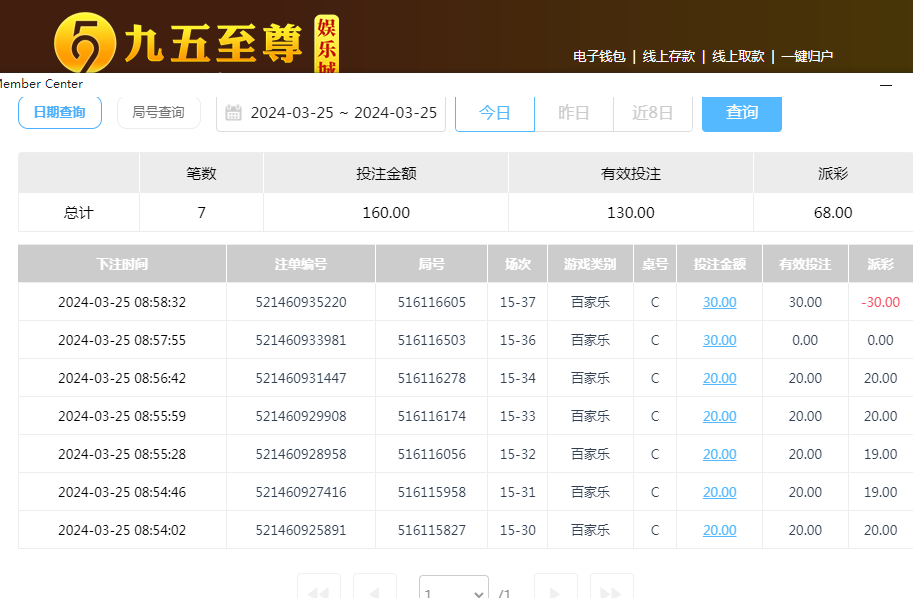Open 20.00 bet link for order 521460925891
This screenshot has height=598, width=913.
tap(720, 530)
